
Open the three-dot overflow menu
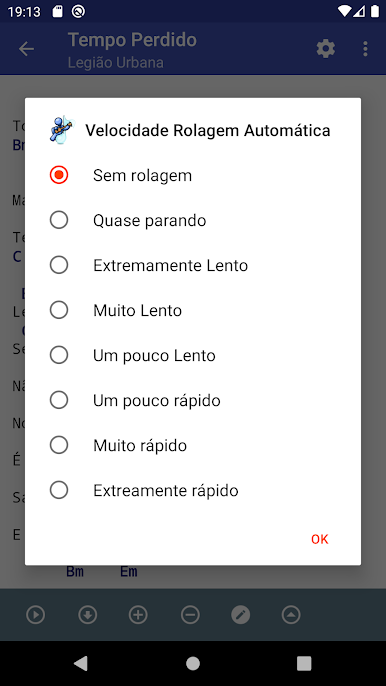tap(365, 49)
